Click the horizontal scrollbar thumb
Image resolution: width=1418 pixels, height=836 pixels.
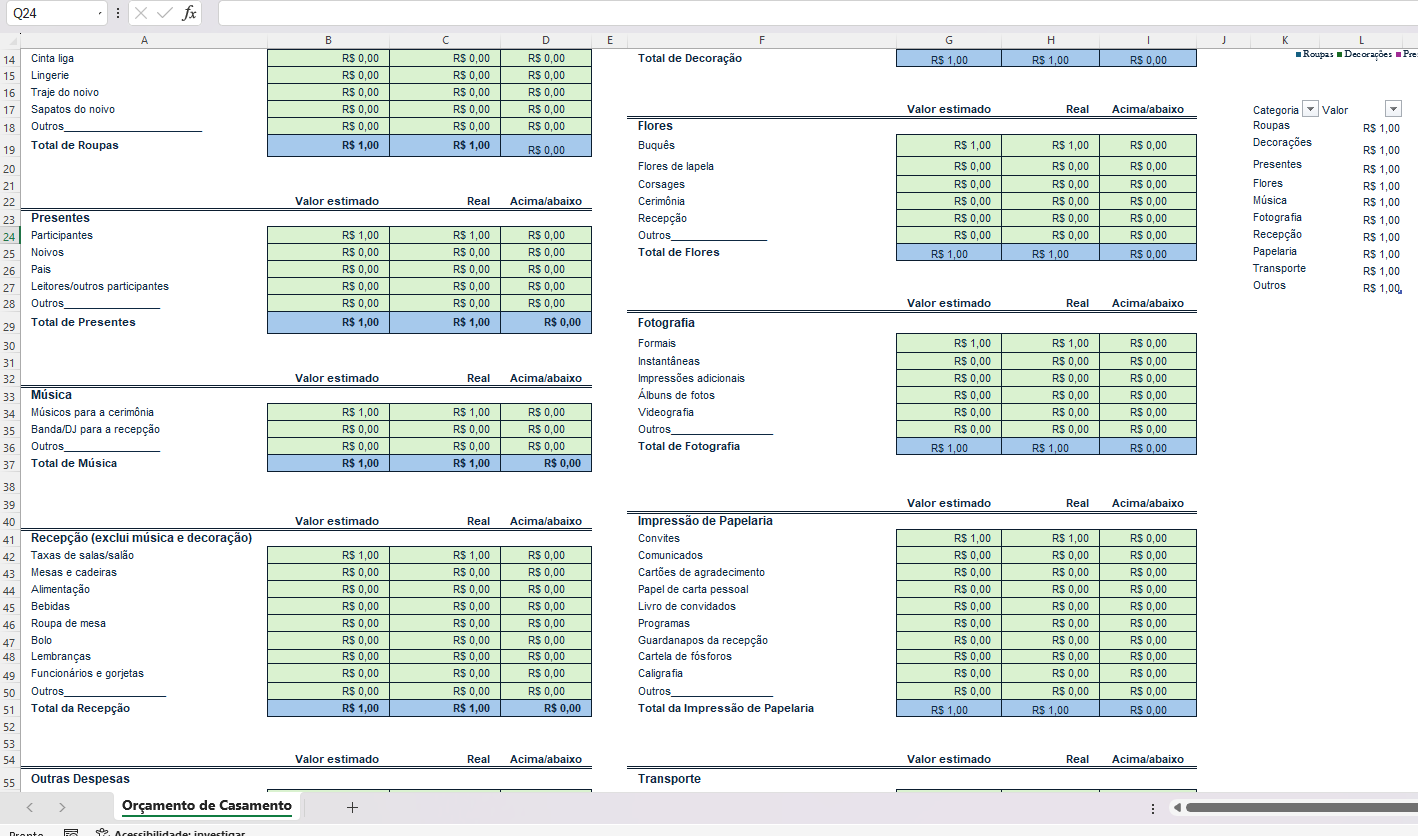pyautogui.click(x=1301, y=807)
